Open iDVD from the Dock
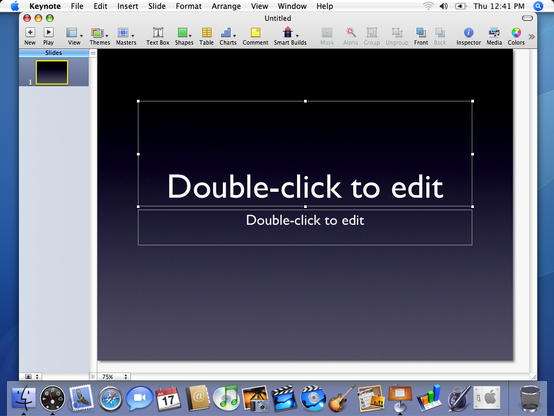 point(313,398)
